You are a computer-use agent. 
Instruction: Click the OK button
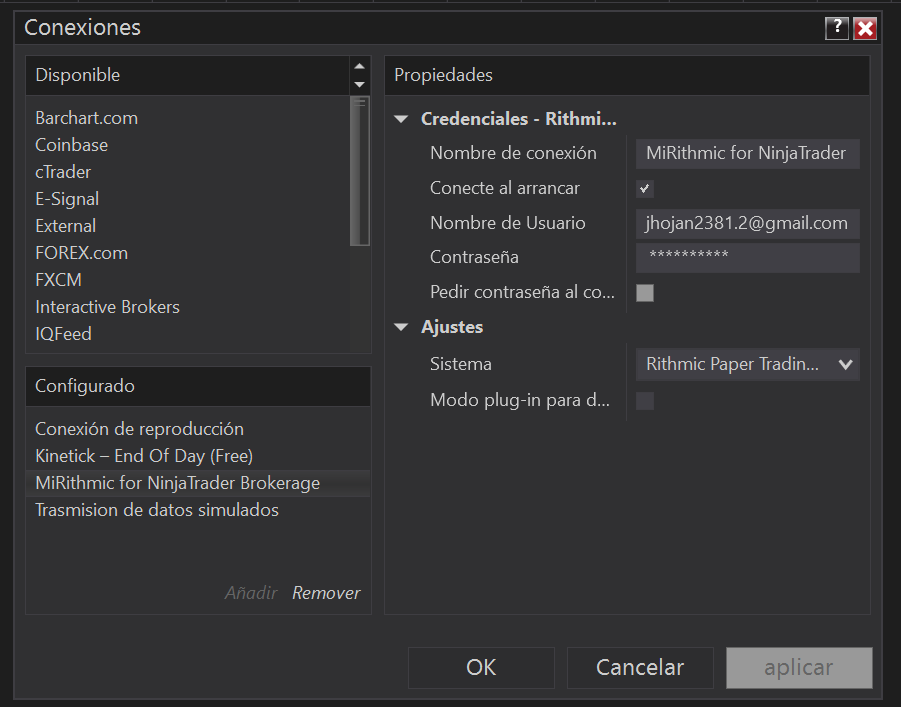tap(481, 668)
